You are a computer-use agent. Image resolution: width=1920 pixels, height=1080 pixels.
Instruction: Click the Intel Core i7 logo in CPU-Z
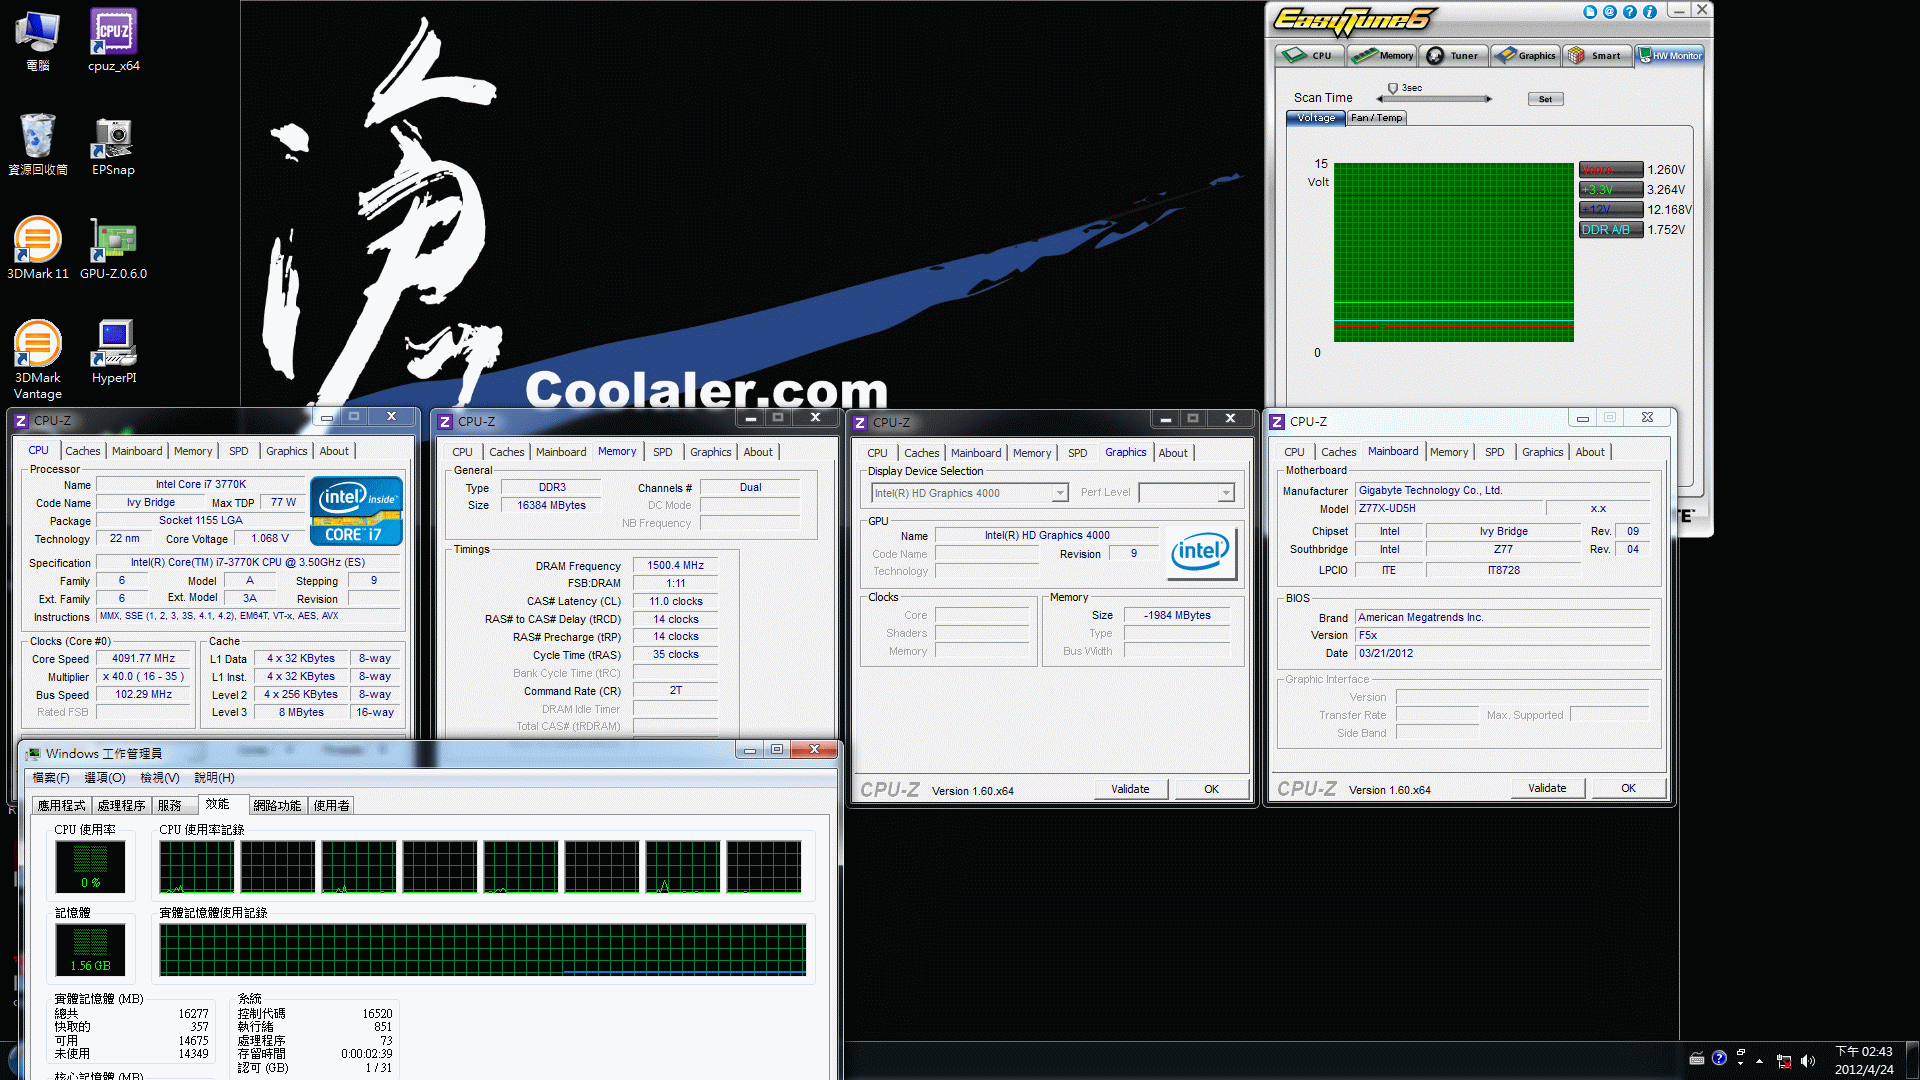pos(356,510)
